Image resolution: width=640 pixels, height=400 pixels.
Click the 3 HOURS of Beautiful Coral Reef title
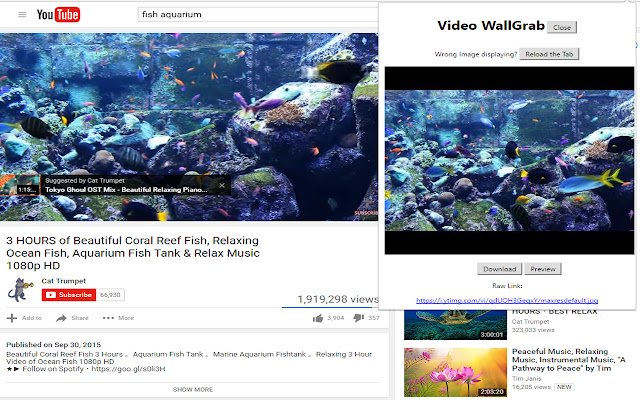[x=133, y=253]
